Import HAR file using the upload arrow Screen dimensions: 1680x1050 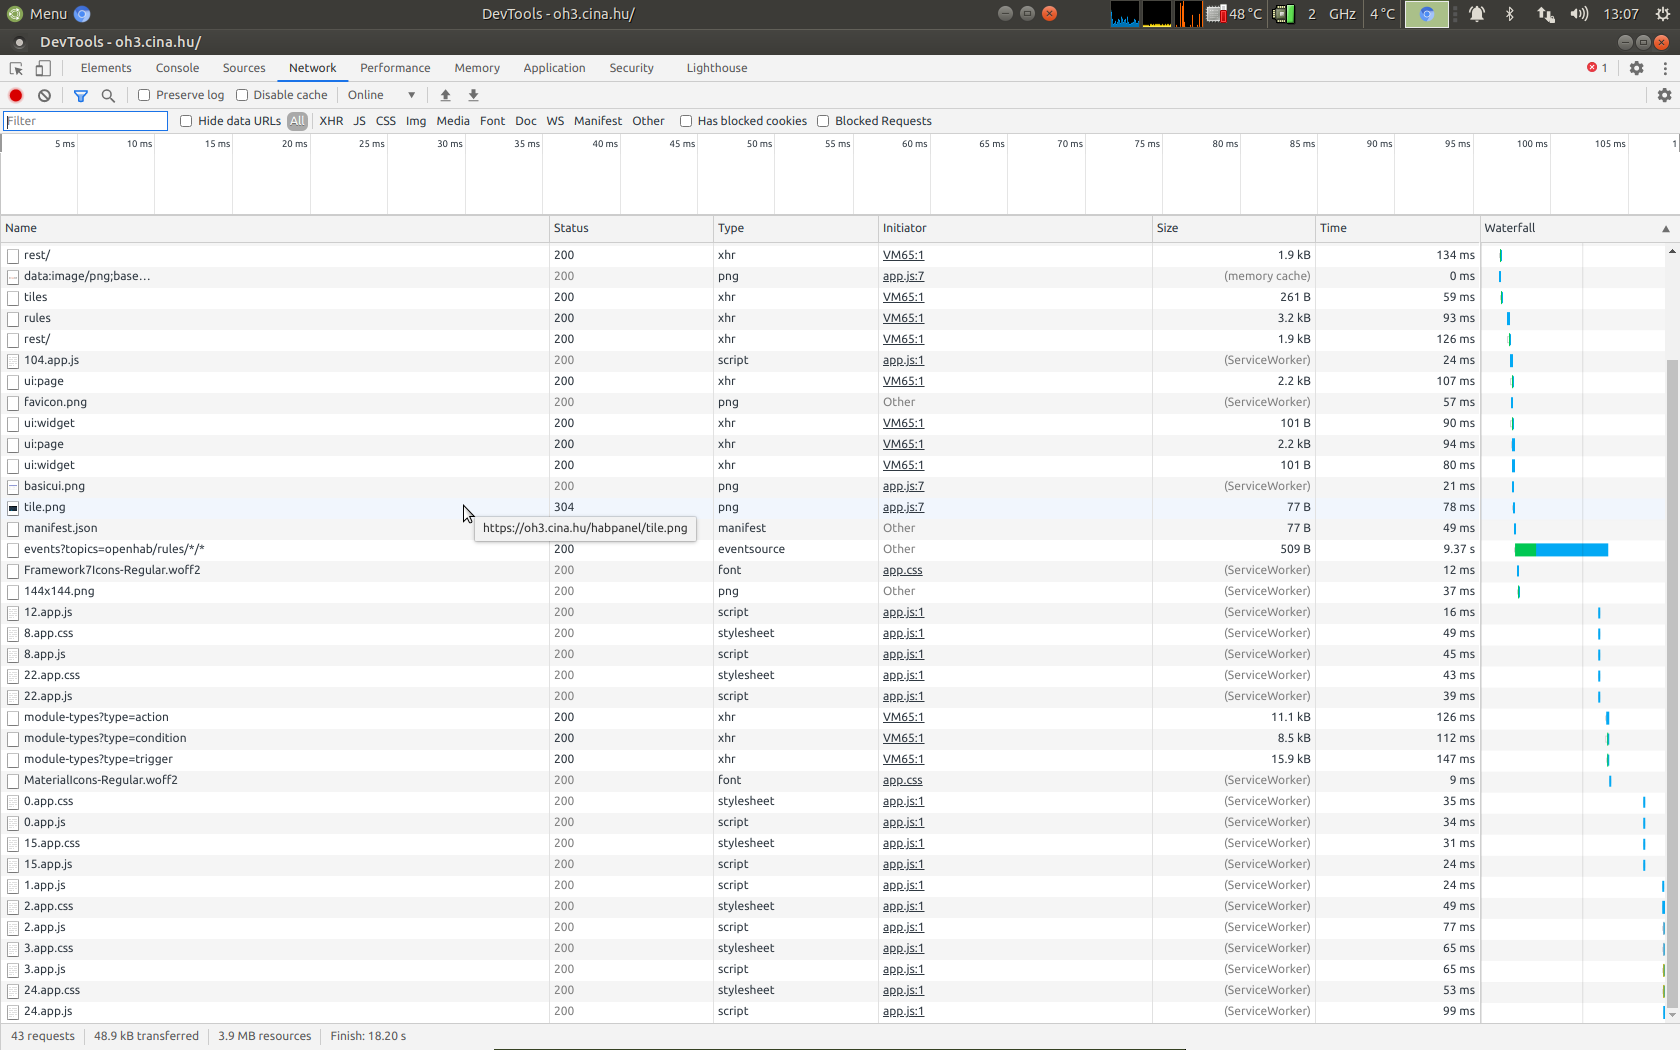click(x=445, y=94)
